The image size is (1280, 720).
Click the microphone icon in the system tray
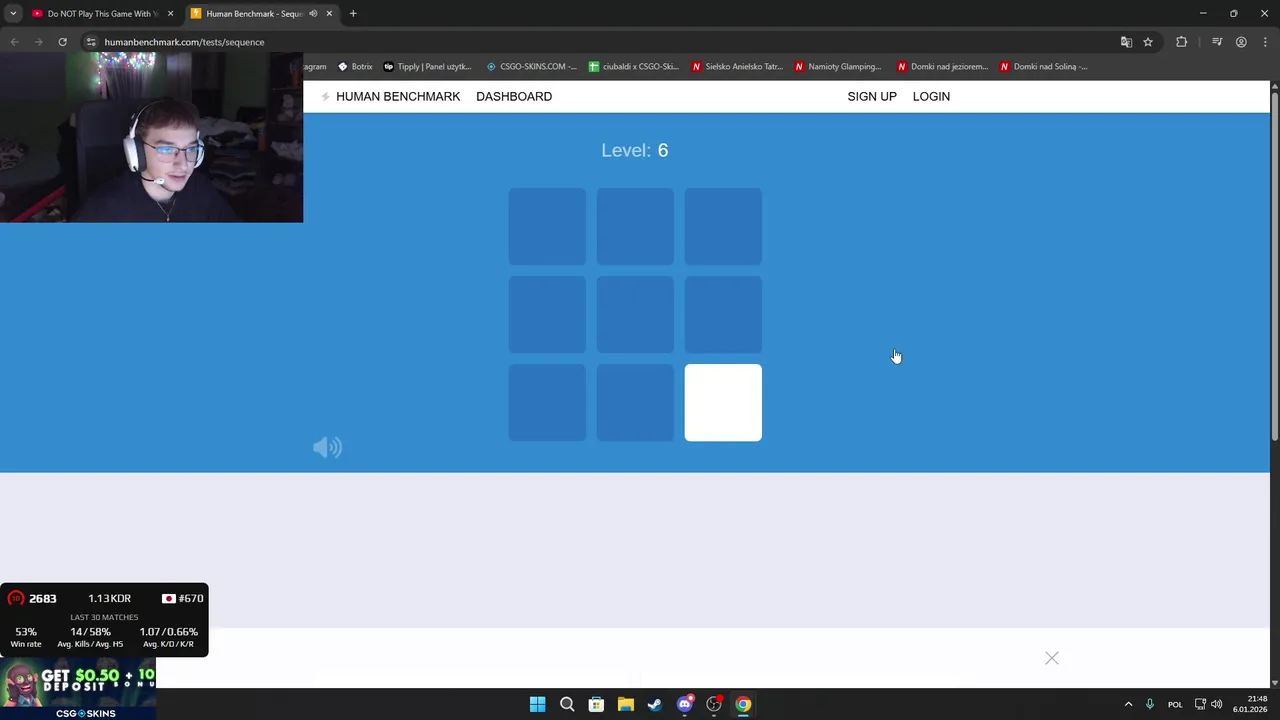1150,704
